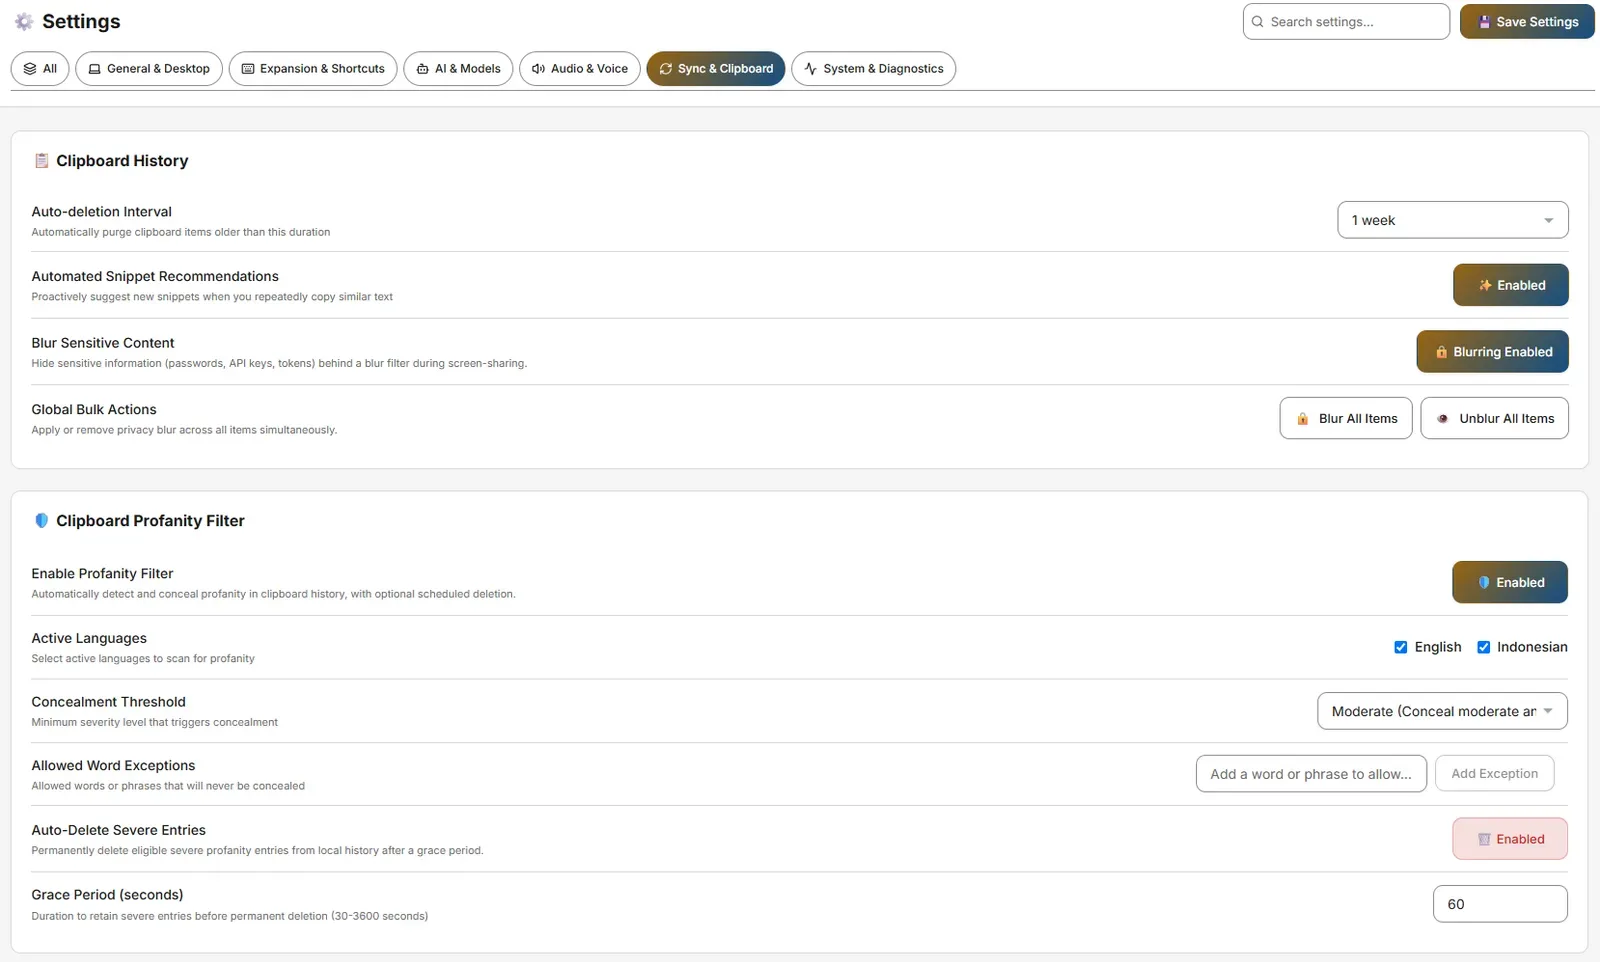The image size is (1600, 962).
Task: Select the All settings tab
Action: pos(40,69)
